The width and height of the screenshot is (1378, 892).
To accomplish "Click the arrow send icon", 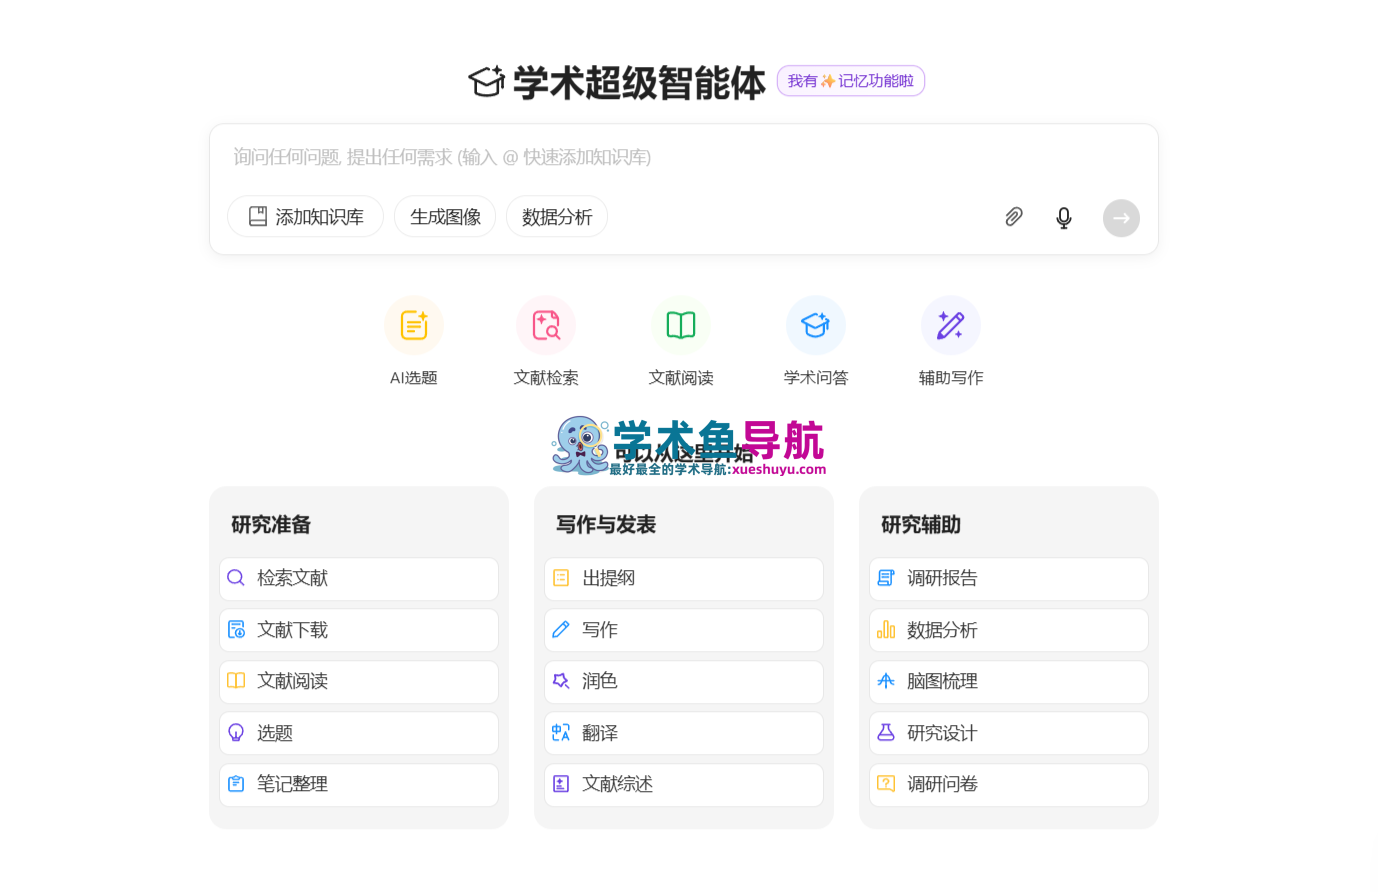I will 1120,217.
